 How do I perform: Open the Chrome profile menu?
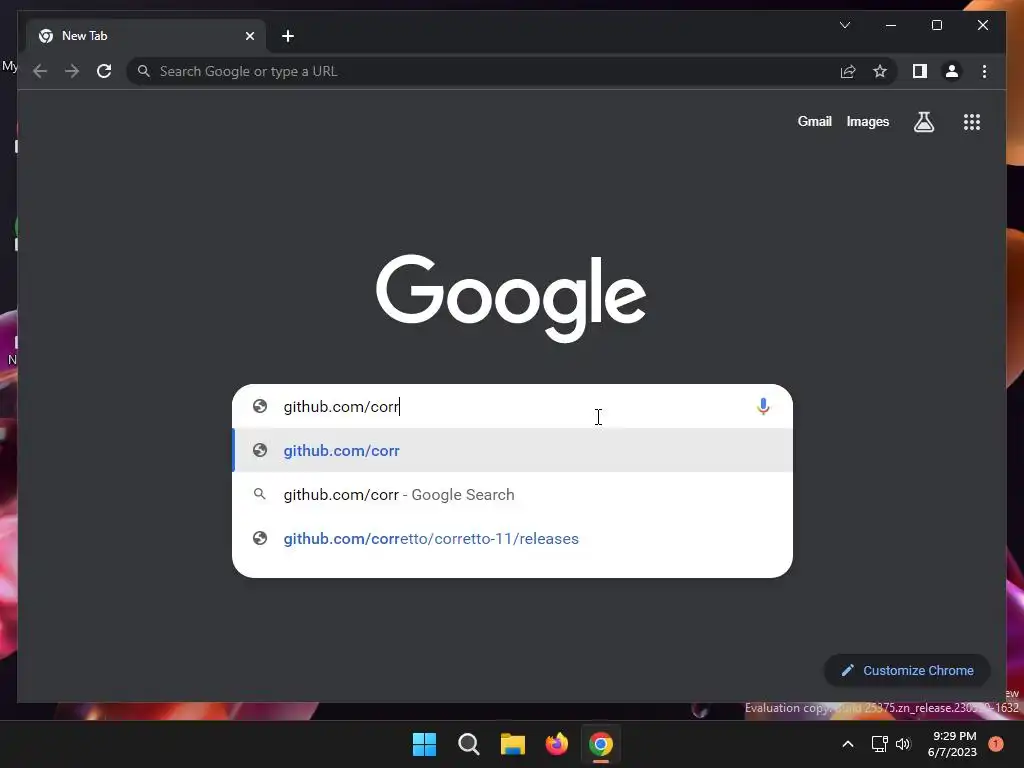pos(952,71)
